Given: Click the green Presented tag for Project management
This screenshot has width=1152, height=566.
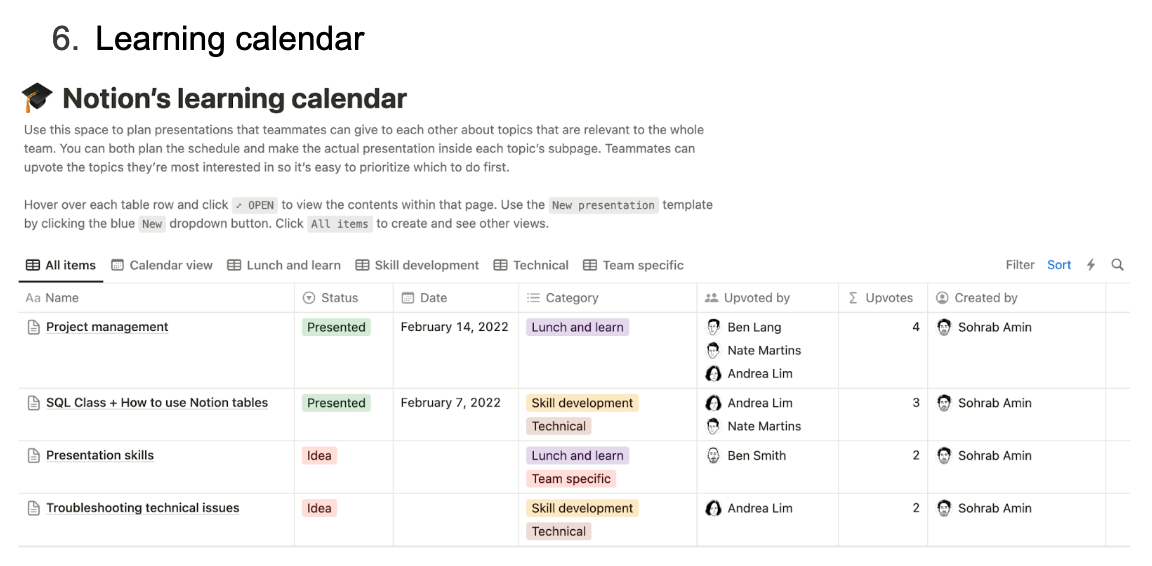Looking at the screenshot, I should pyautogui.click(x=336, y=327).
